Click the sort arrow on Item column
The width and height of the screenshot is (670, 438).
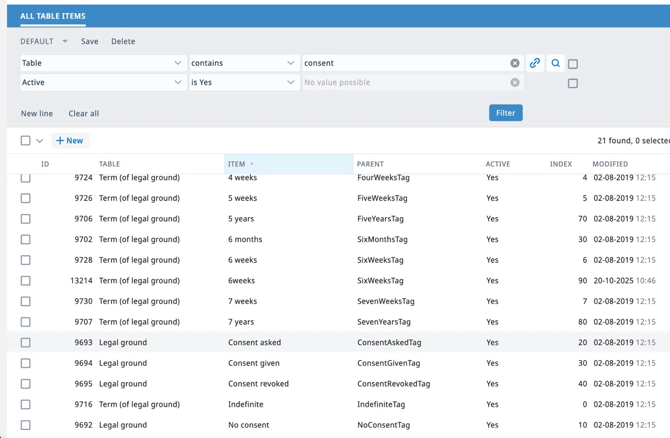coord(252,164)
